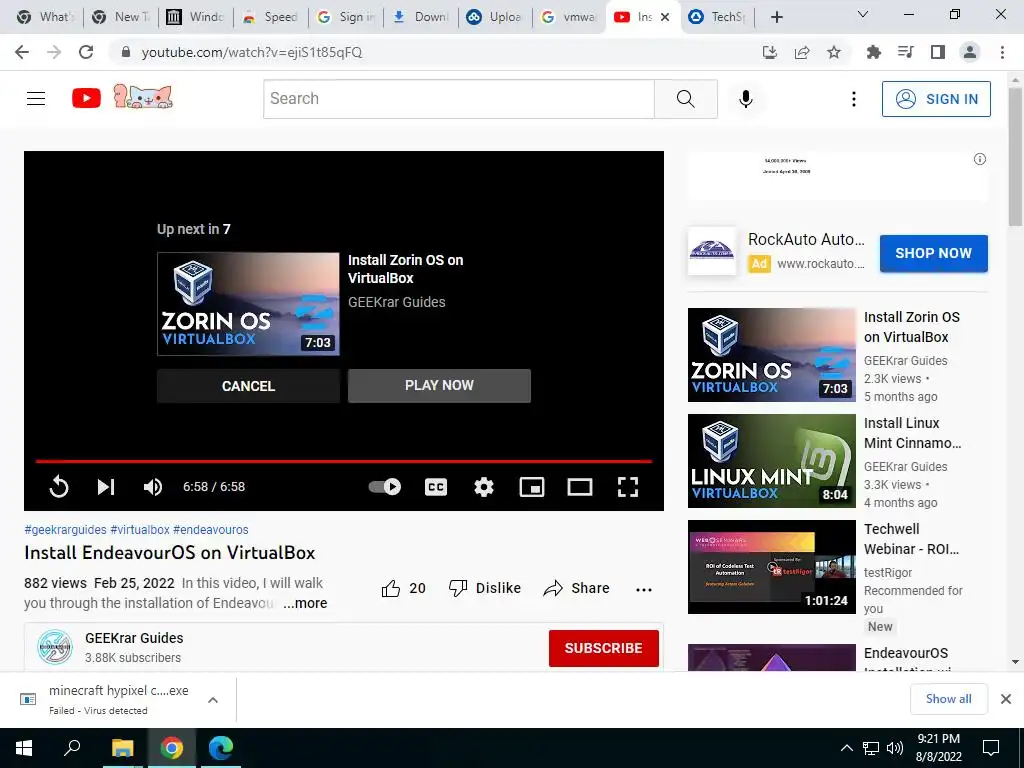Open the YouTube hamburger guide menu
1024x768 pixels.
pyautogui.click(x=36, y=99)
